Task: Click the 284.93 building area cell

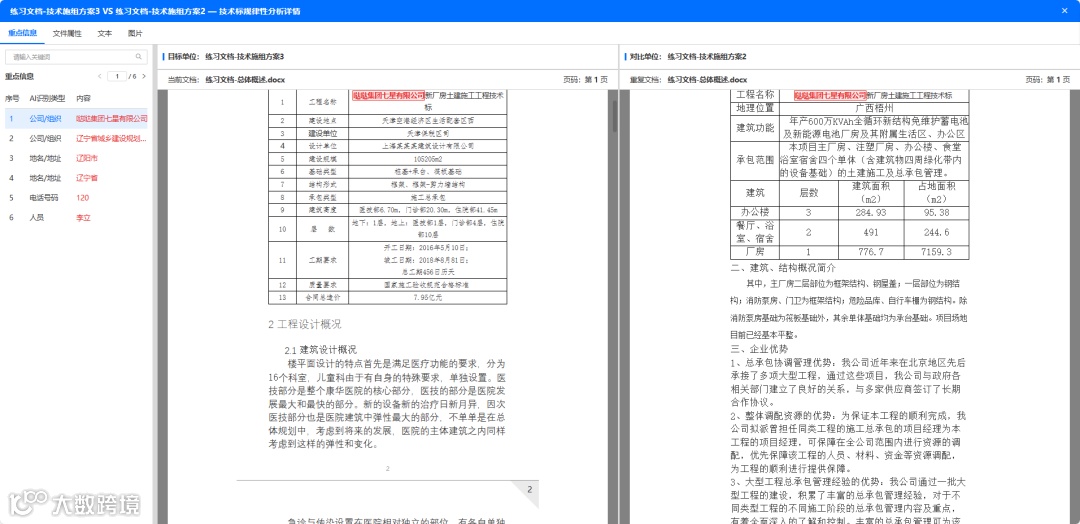Action: [x=869, y=212]
